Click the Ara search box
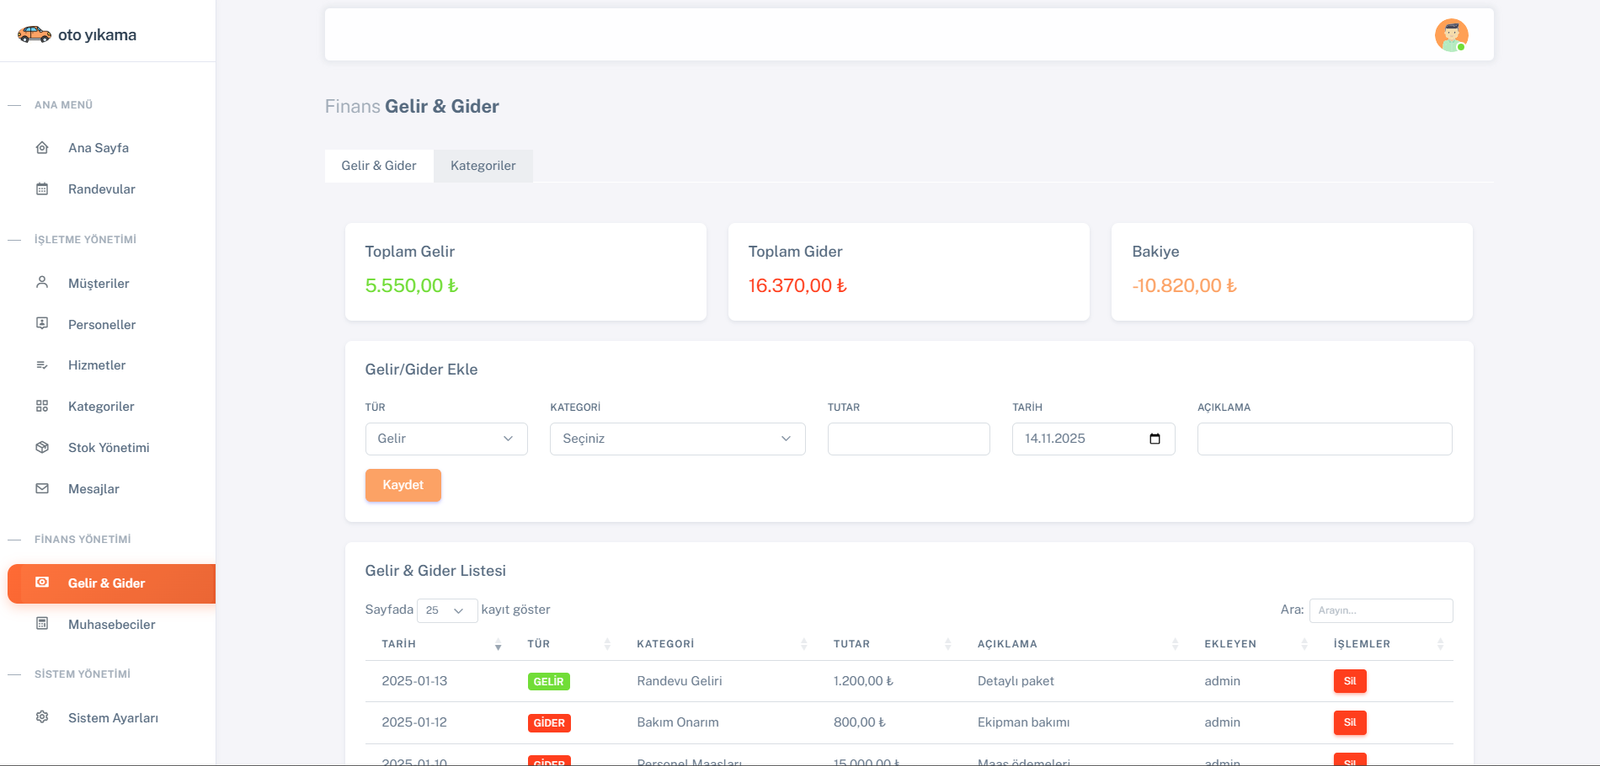1600x766 pixels. 1380,610
